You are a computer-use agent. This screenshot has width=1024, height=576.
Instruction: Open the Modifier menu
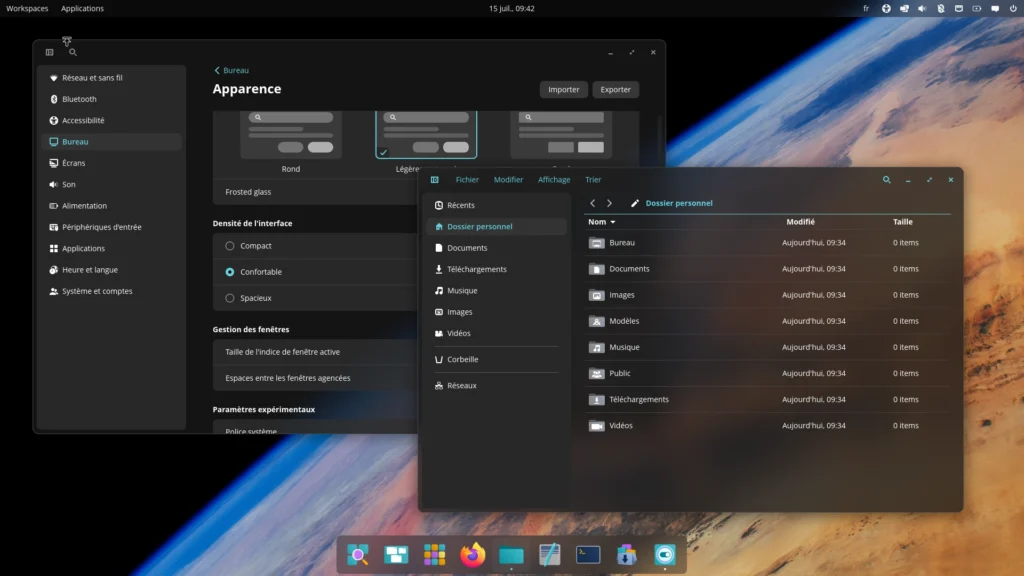point(508,180)
